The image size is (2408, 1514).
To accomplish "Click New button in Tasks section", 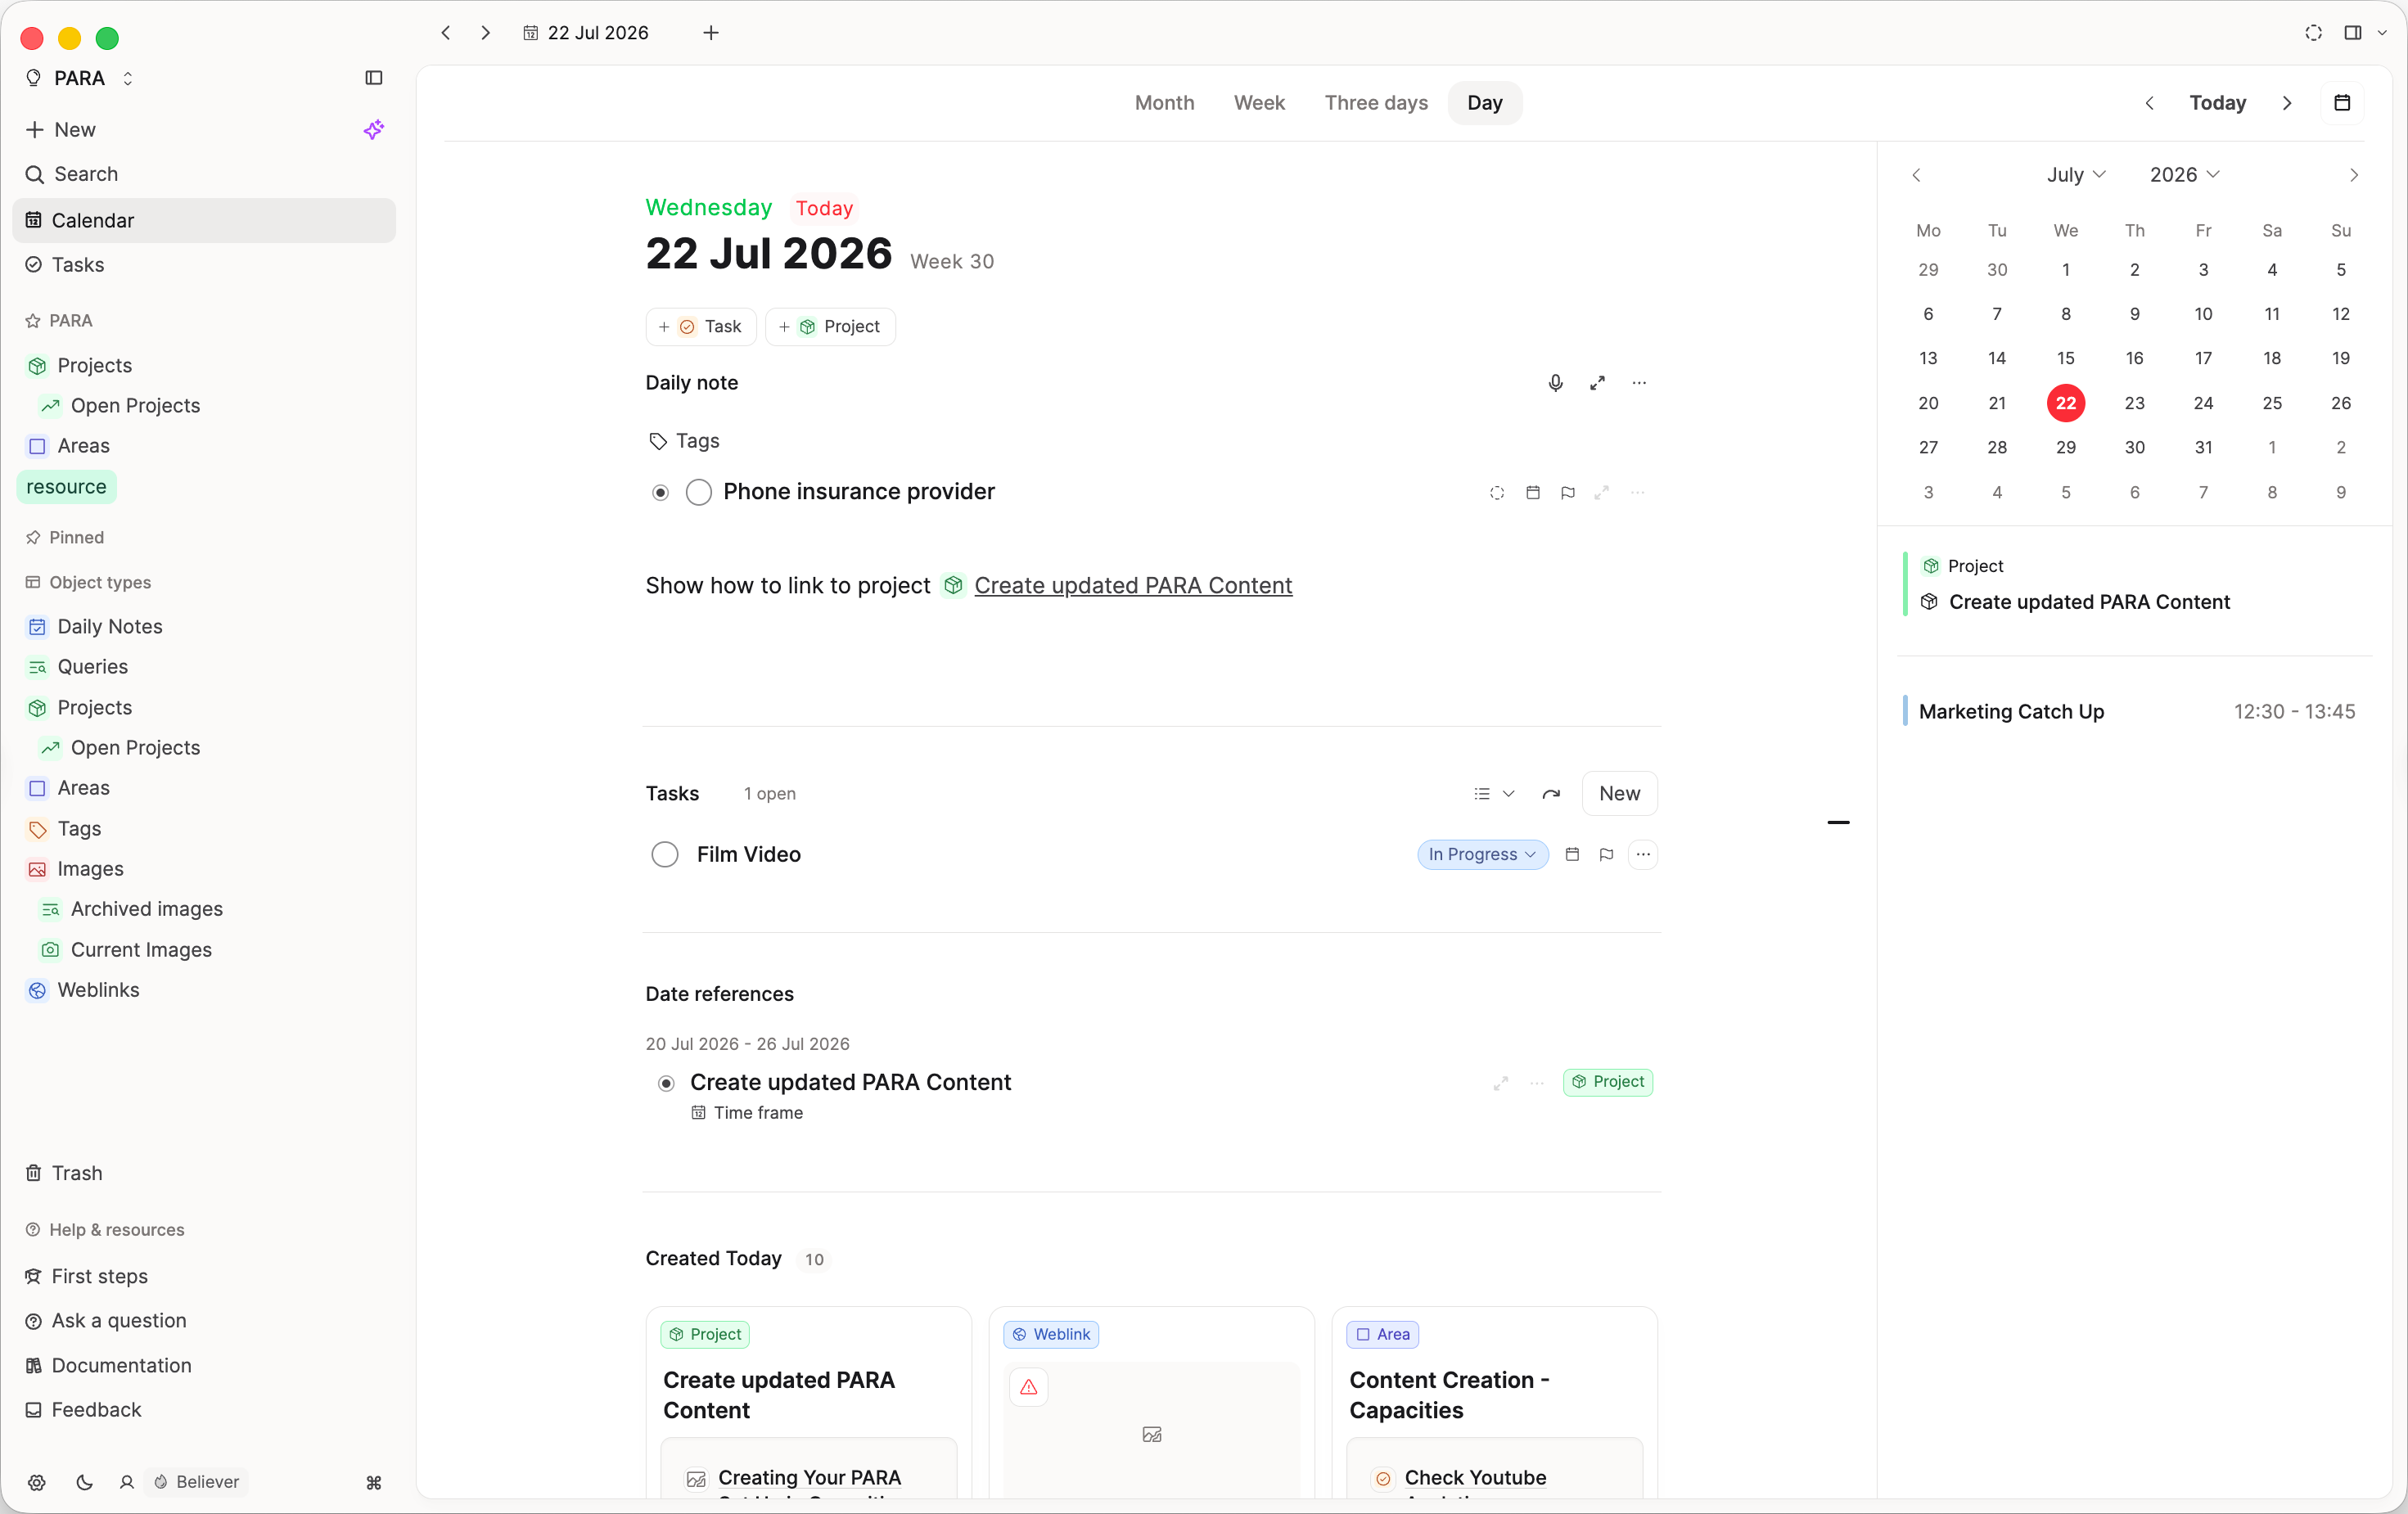I will click(1619, 794).
